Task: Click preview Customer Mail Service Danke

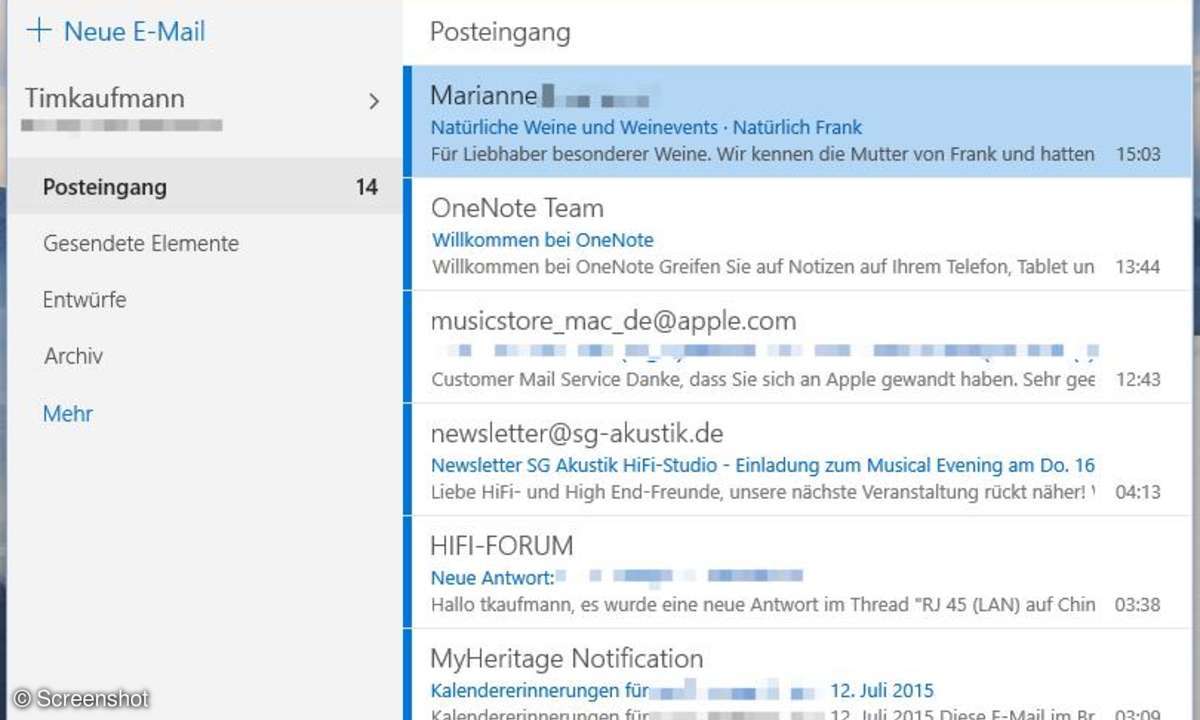Action: (x=763, y=380)
